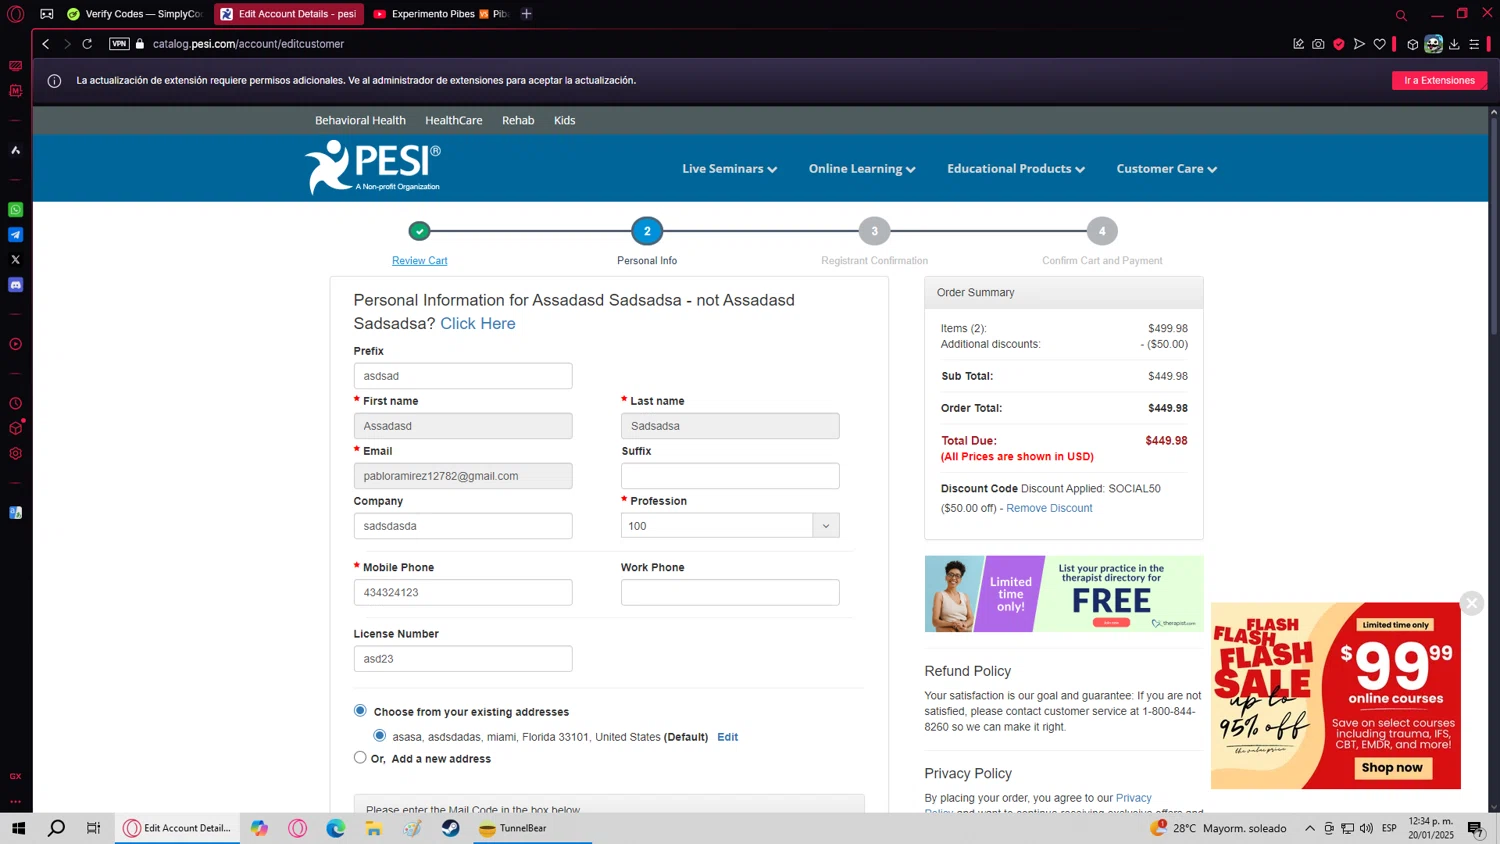This screenshot has height=844, width=1500.
Task: Click therapist directory FREE banner
Action: tap(1064, 594)
